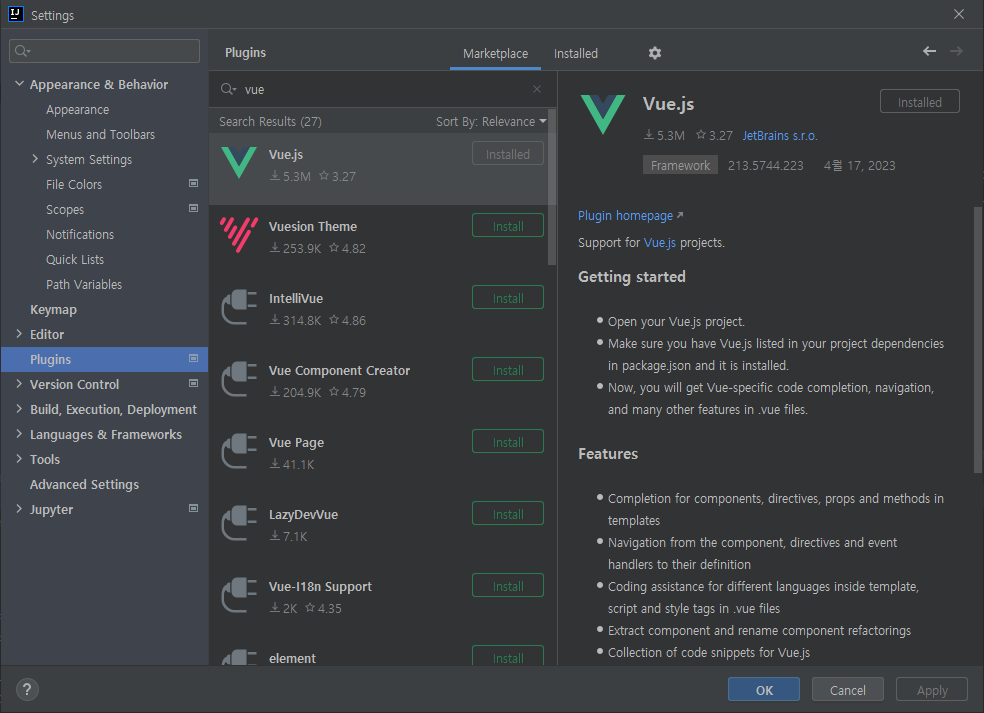
Task: Click OK to confirm settings
Action: (764, 690)
